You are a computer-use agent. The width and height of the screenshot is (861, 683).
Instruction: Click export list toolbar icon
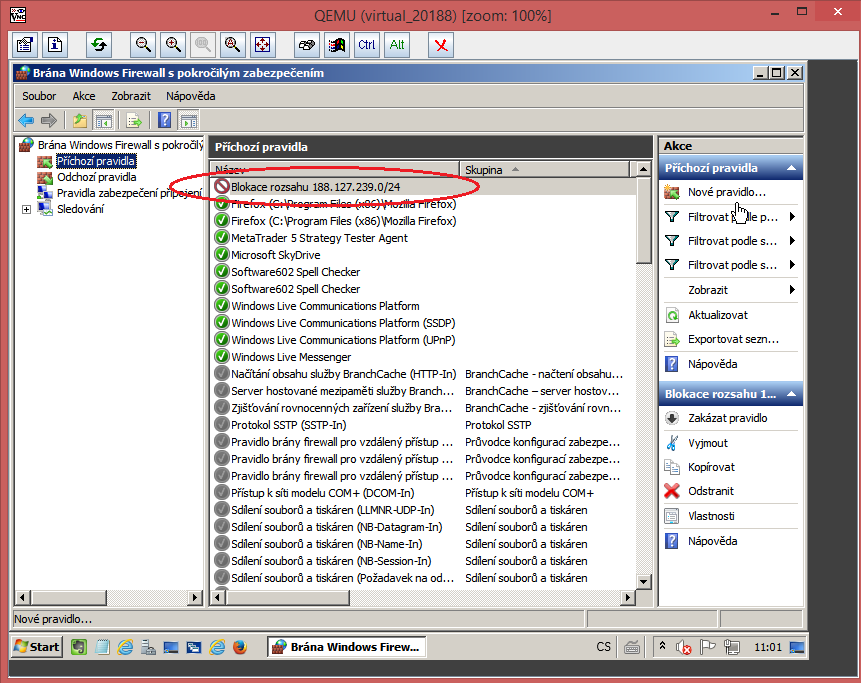point(133,120)
